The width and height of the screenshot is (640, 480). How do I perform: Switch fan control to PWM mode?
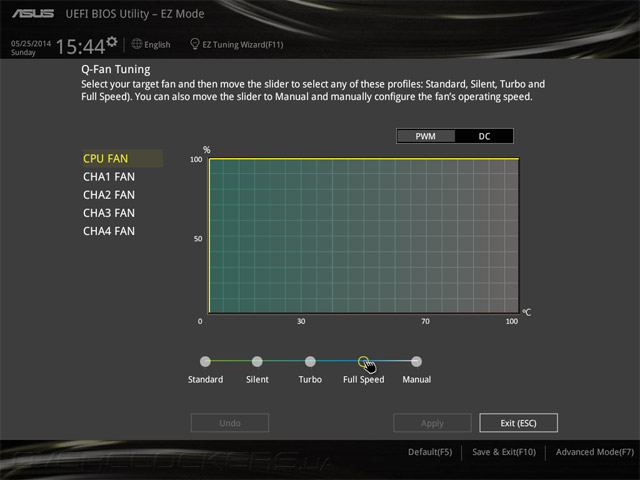point(425,136)
